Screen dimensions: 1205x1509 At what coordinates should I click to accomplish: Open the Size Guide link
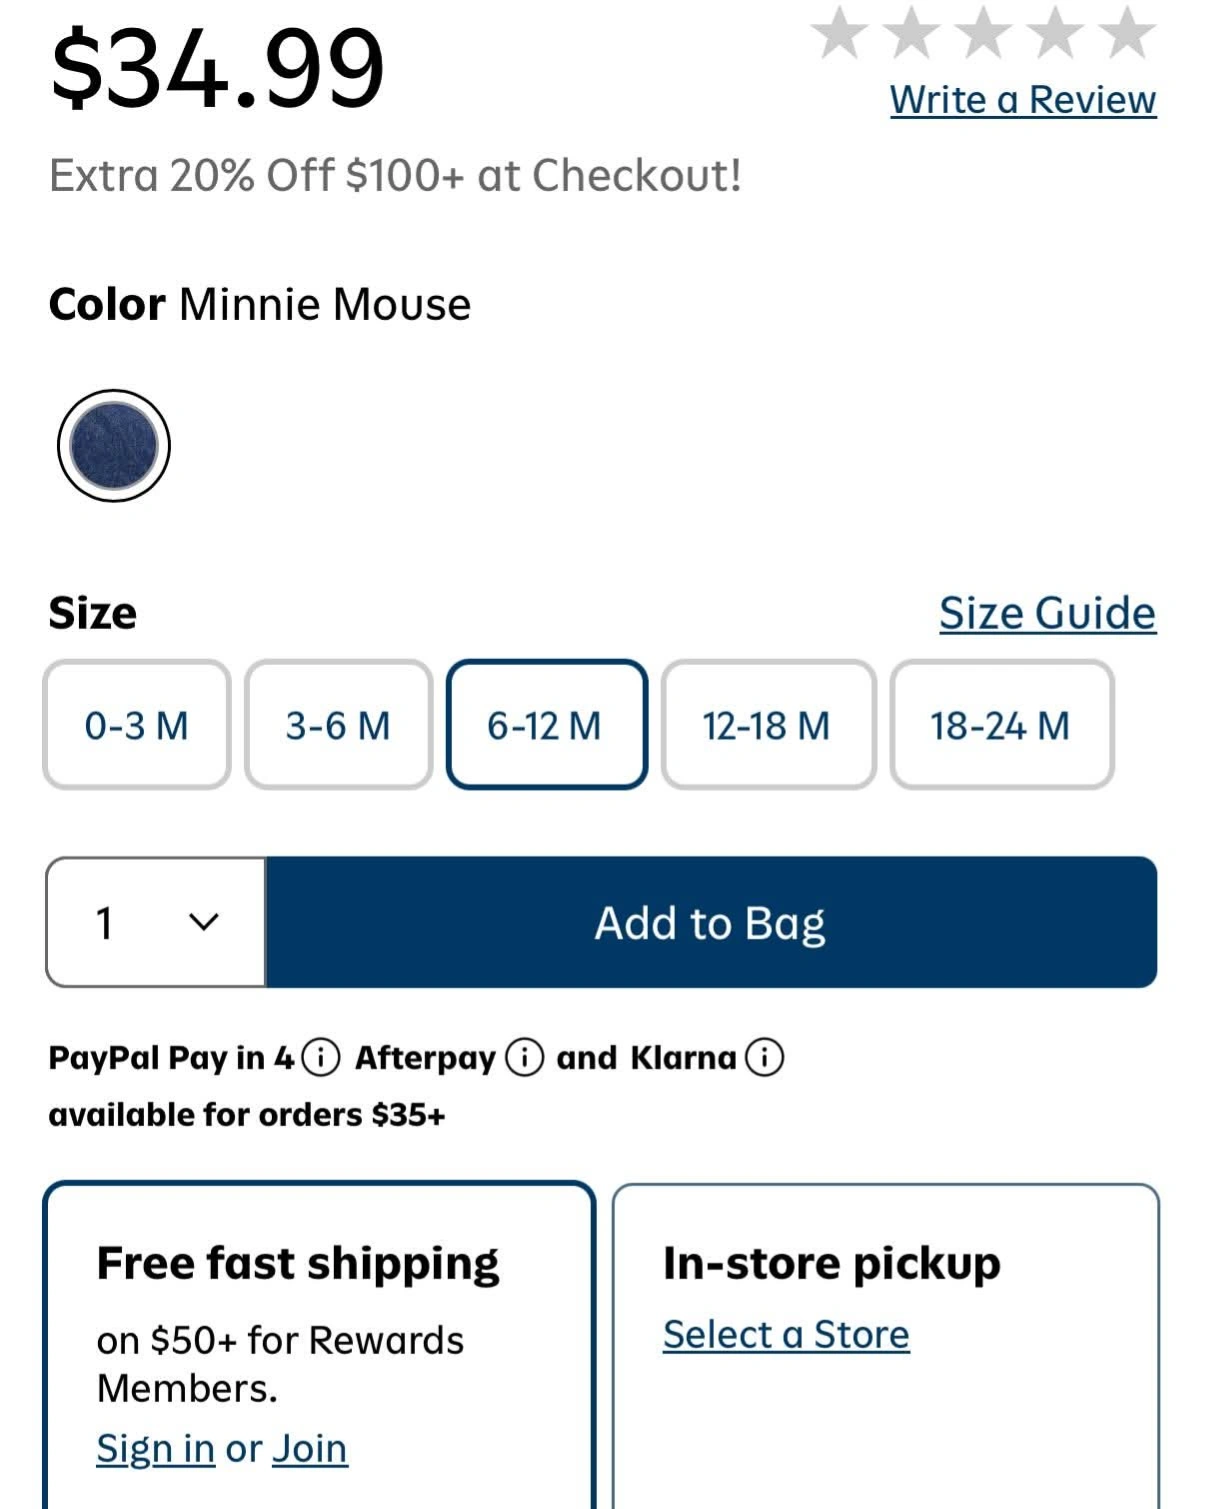pos(1046,613)
